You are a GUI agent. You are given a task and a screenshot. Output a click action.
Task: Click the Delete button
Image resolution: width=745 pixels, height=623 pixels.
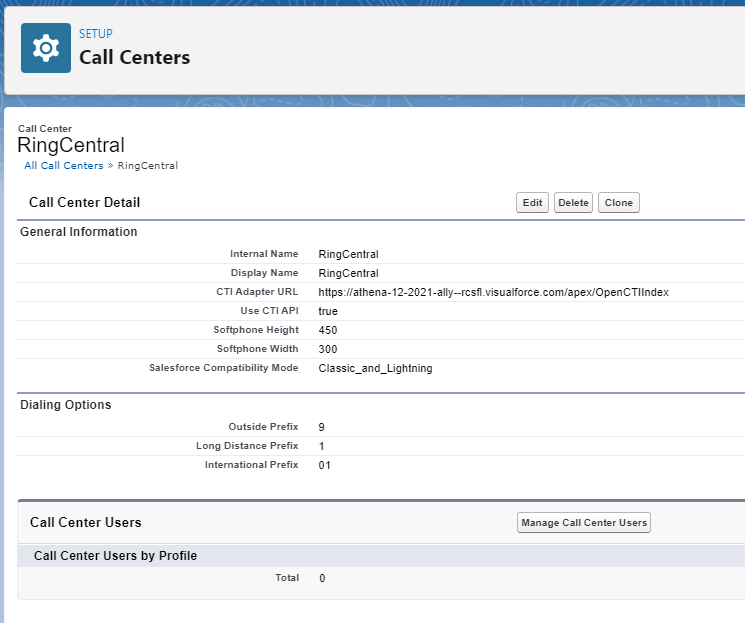point(573,202)
